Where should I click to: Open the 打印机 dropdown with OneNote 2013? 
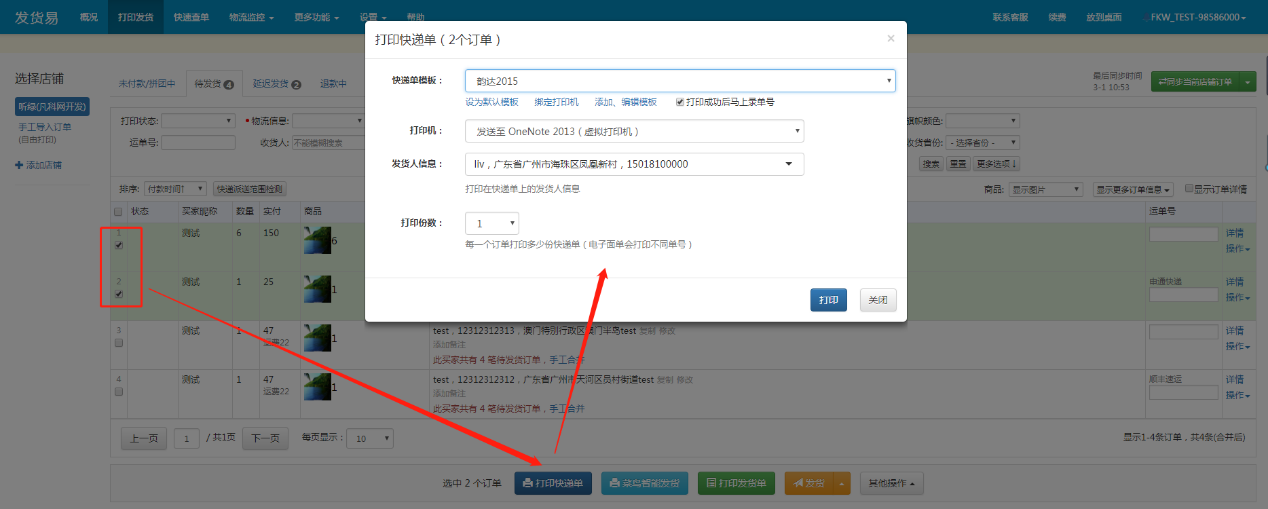tap(634, 131)
